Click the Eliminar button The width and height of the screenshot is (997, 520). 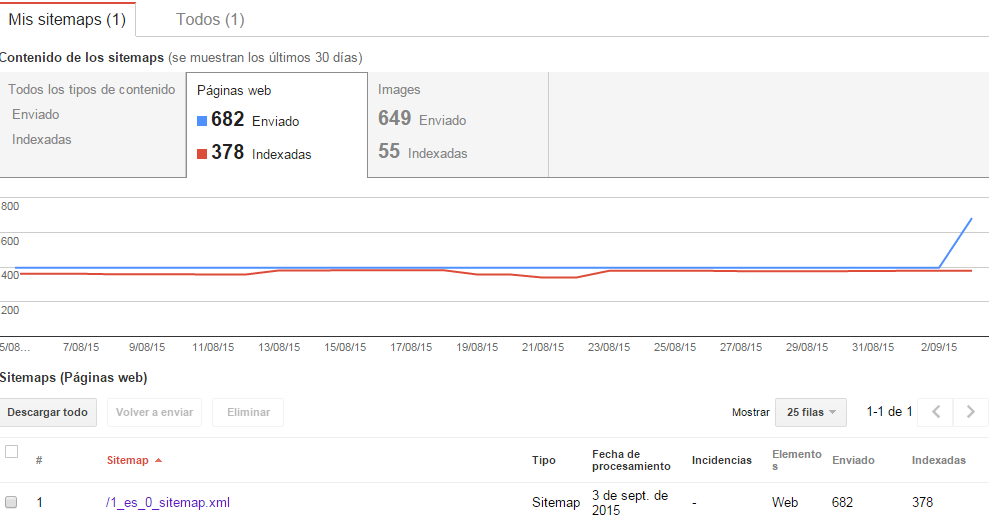[249, 412]
